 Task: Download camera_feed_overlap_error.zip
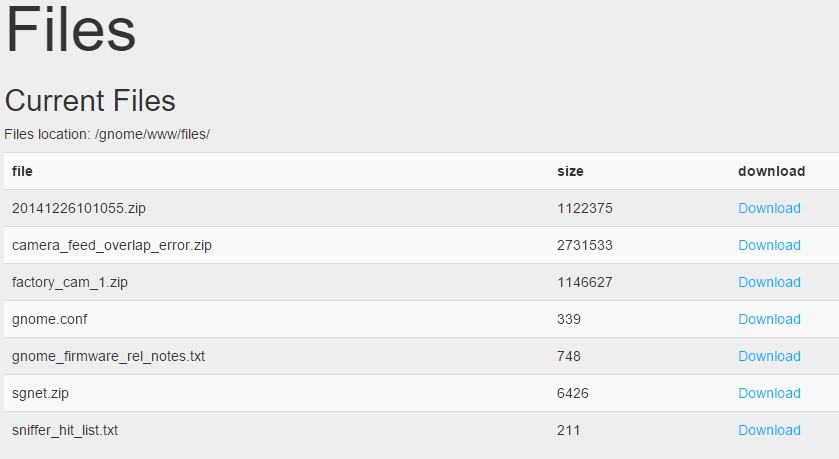pyautogui.click(x=769, y=245)
